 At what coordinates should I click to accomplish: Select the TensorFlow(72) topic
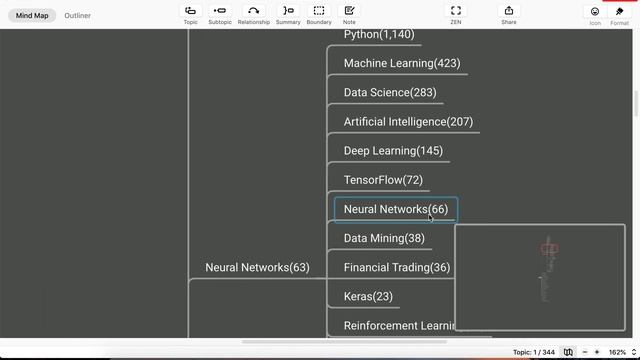pos(383,180)
